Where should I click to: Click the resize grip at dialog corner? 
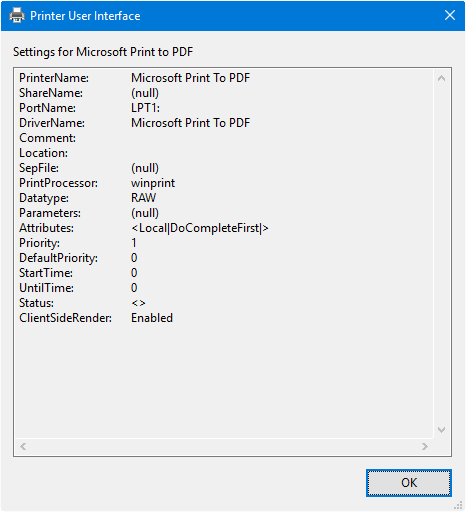coord(459,506)
